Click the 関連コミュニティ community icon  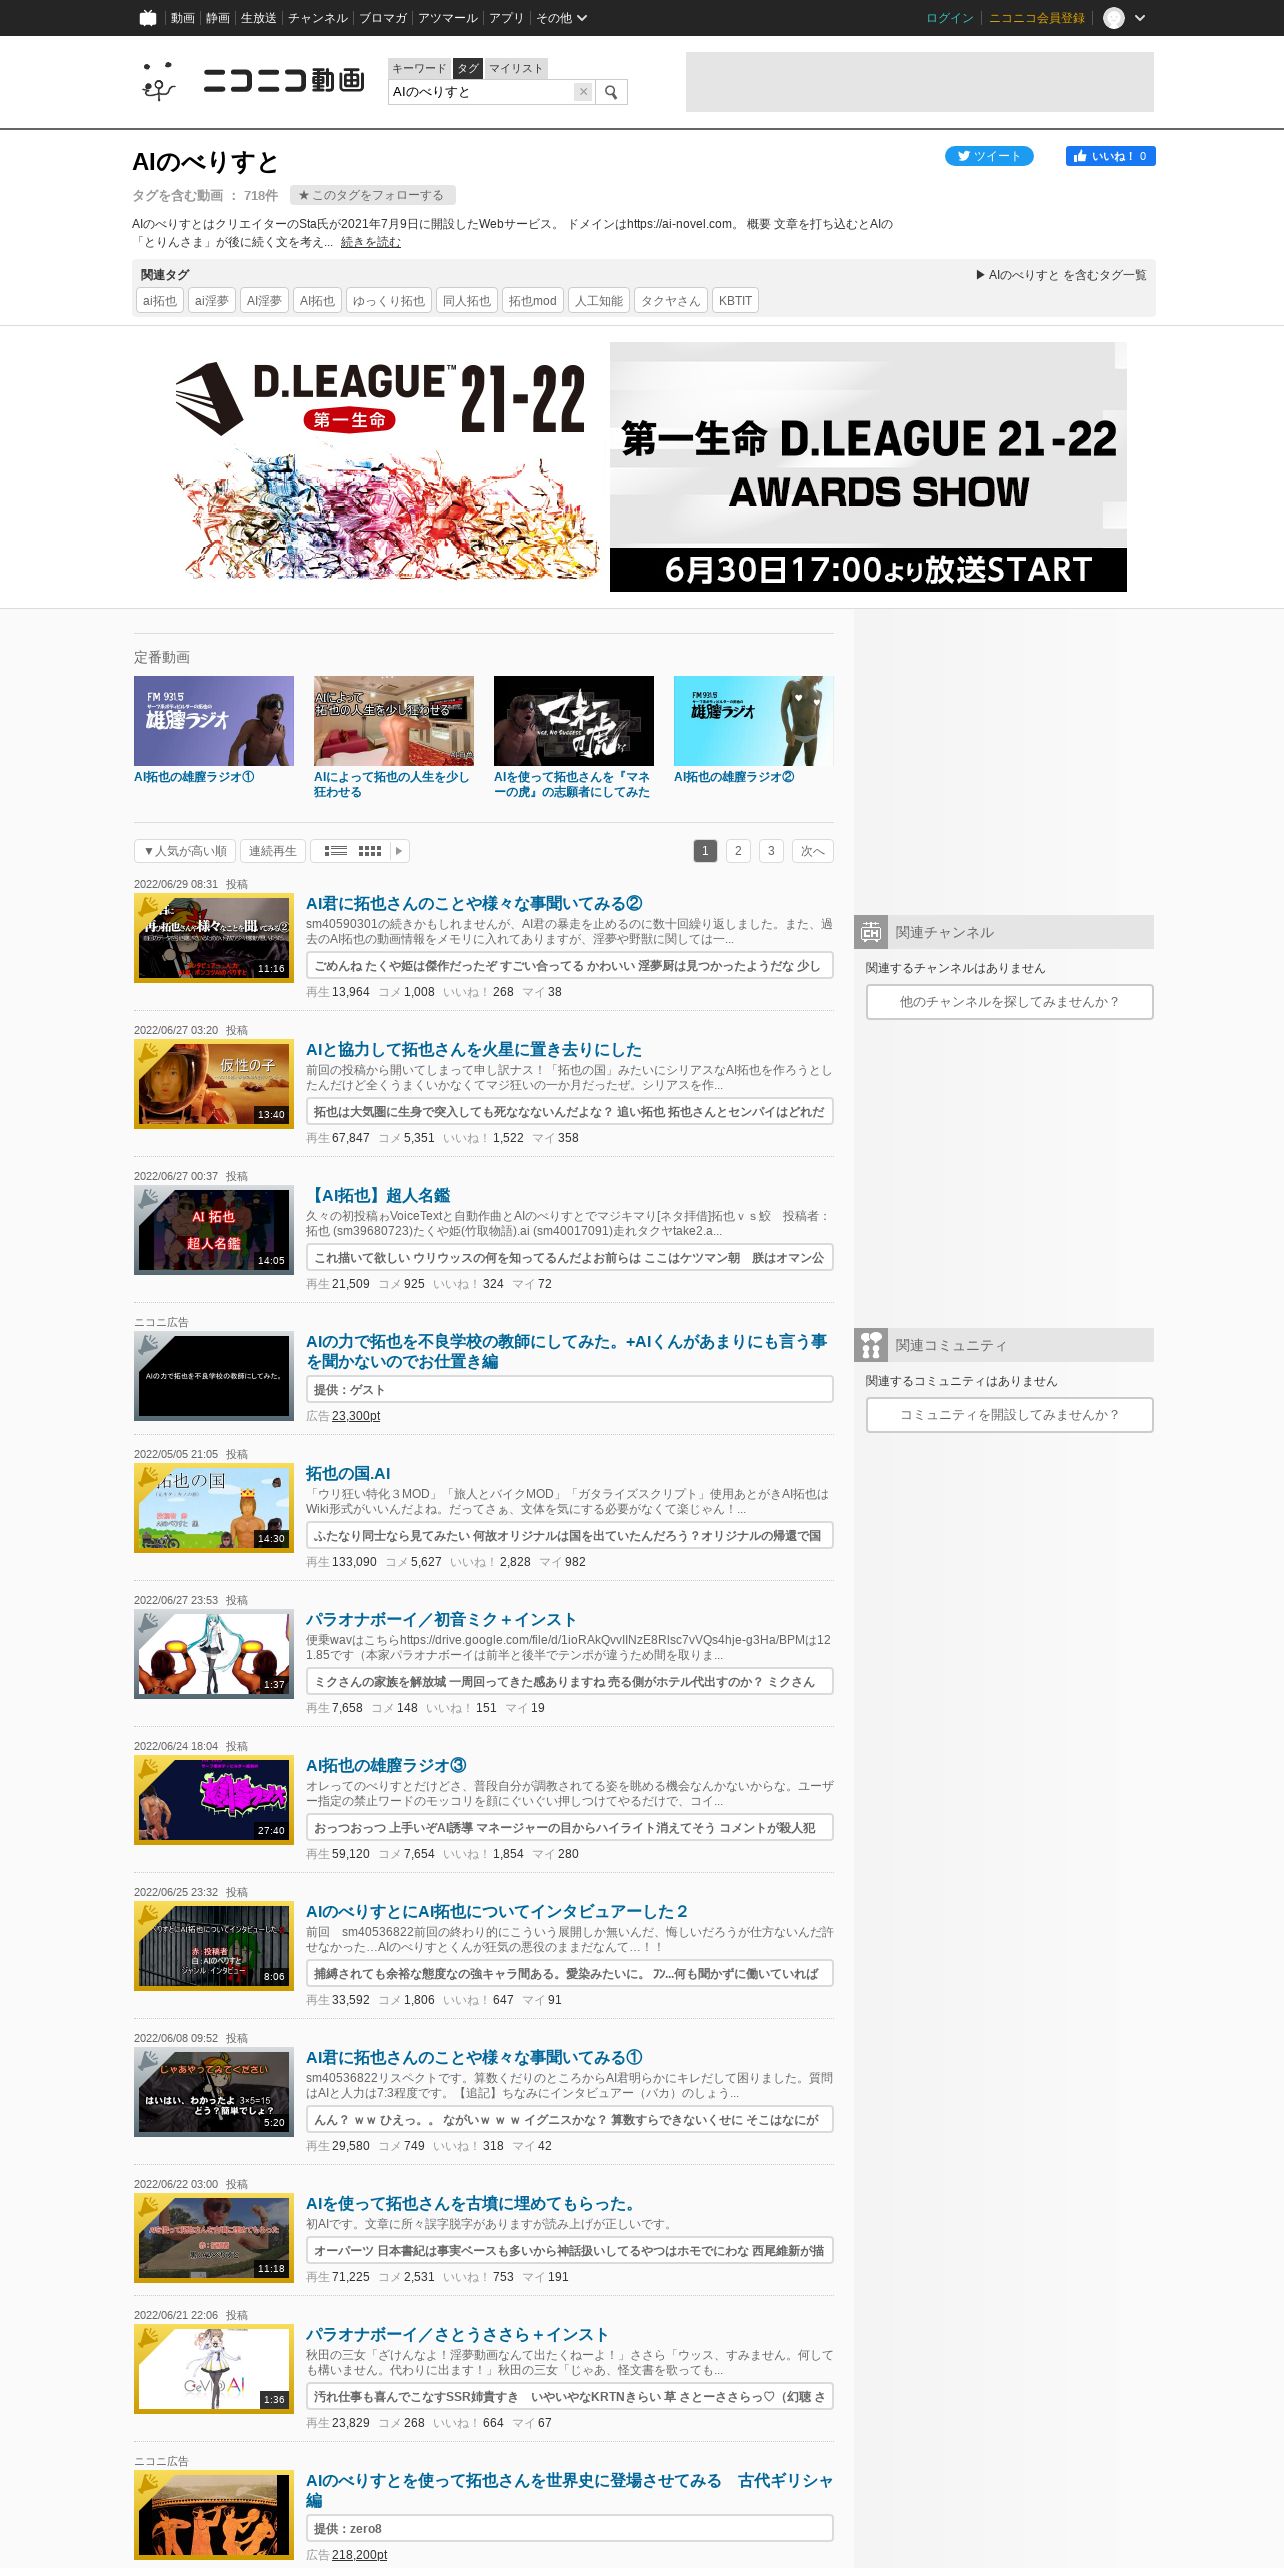click(871, 1345)
